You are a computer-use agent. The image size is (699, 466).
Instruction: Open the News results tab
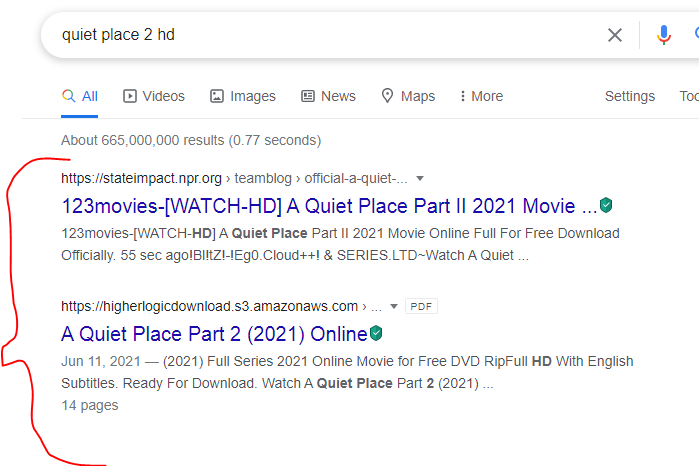tap(329, 96)
